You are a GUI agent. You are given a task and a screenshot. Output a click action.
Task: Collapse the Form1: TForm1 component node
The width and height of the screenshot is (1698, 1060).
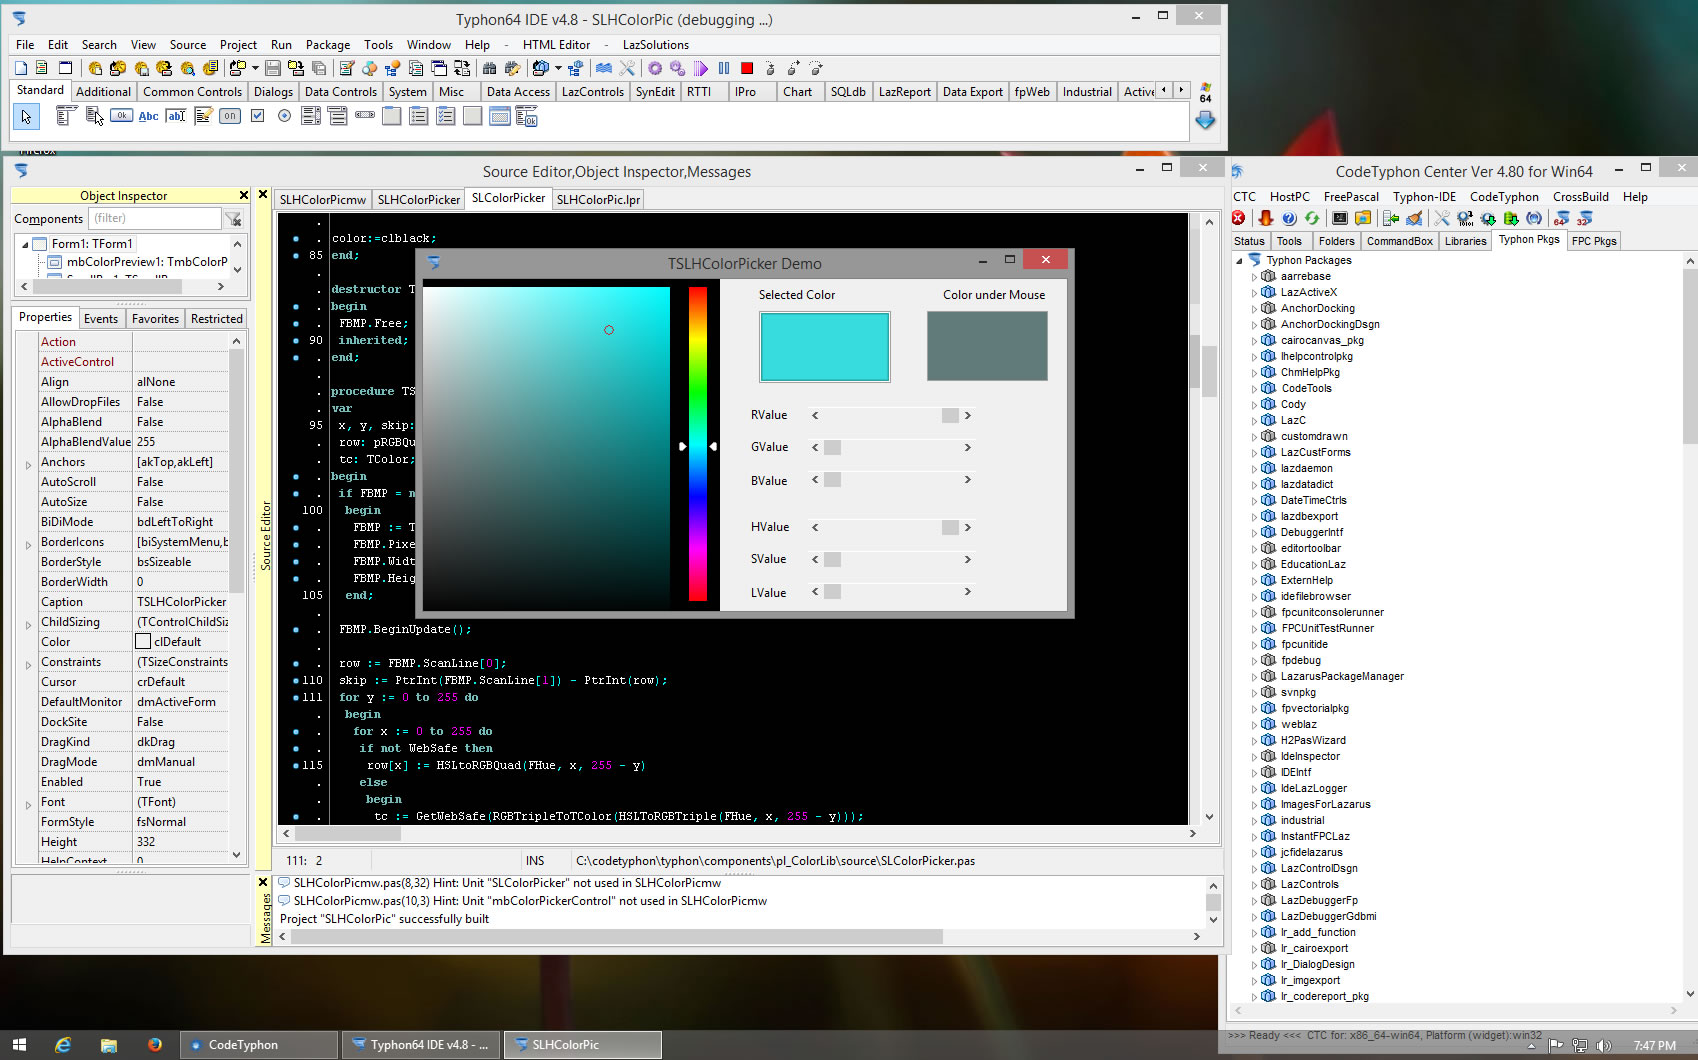25,244
